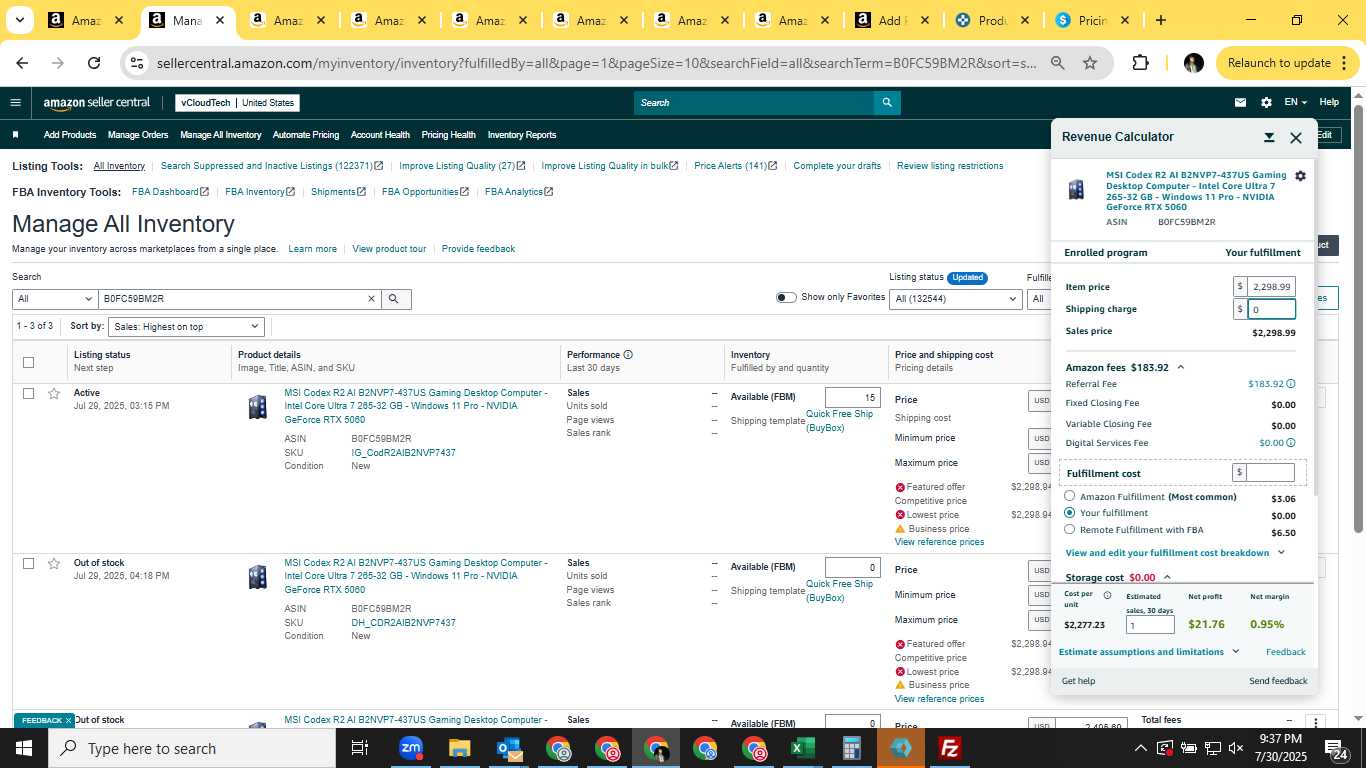Viewport: 1366px width, 768px height.
Task: Open Account Health menu
Action: [380, 135]
